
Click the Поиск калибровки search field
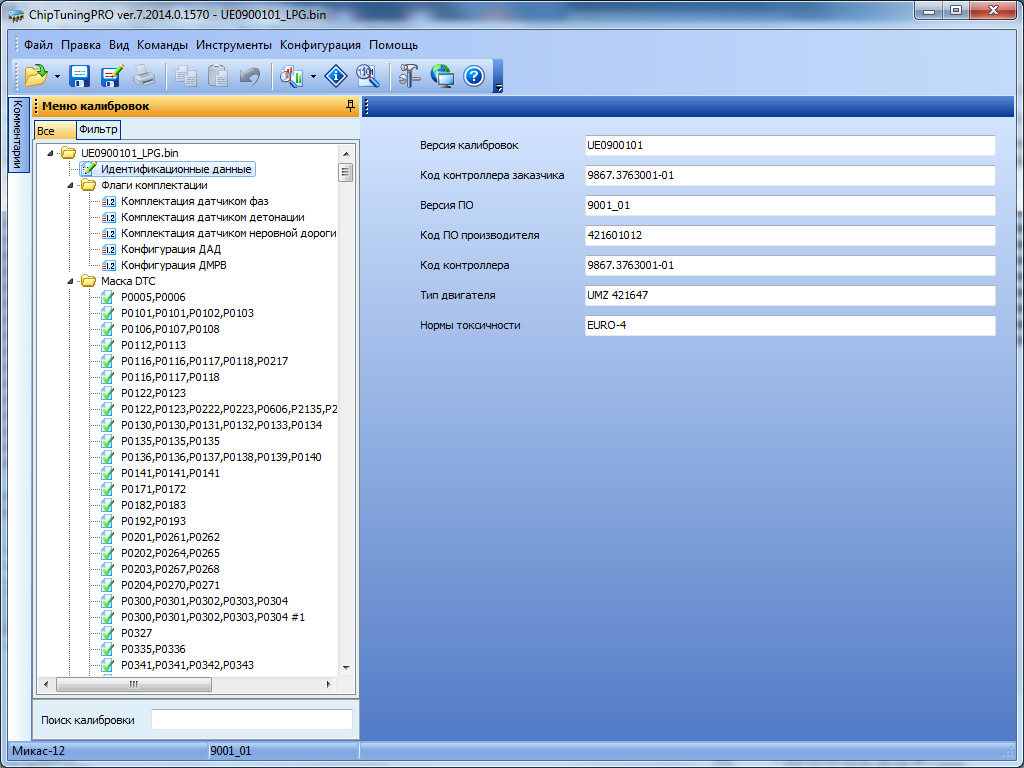pos(251,720)
